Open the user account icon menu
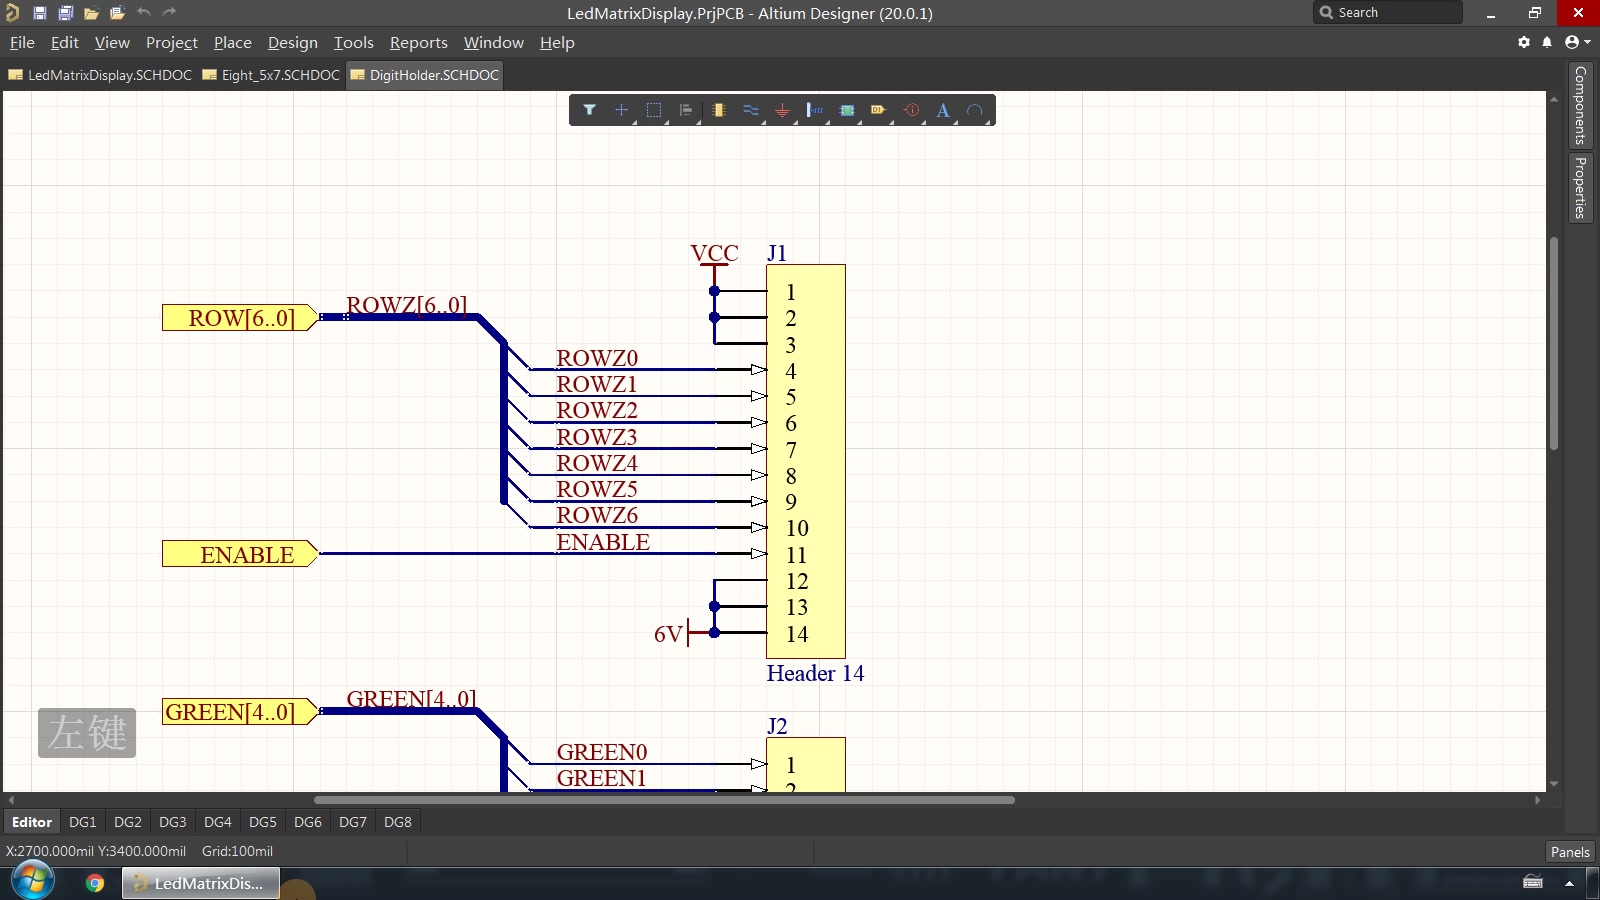 tap(1577, 42)
